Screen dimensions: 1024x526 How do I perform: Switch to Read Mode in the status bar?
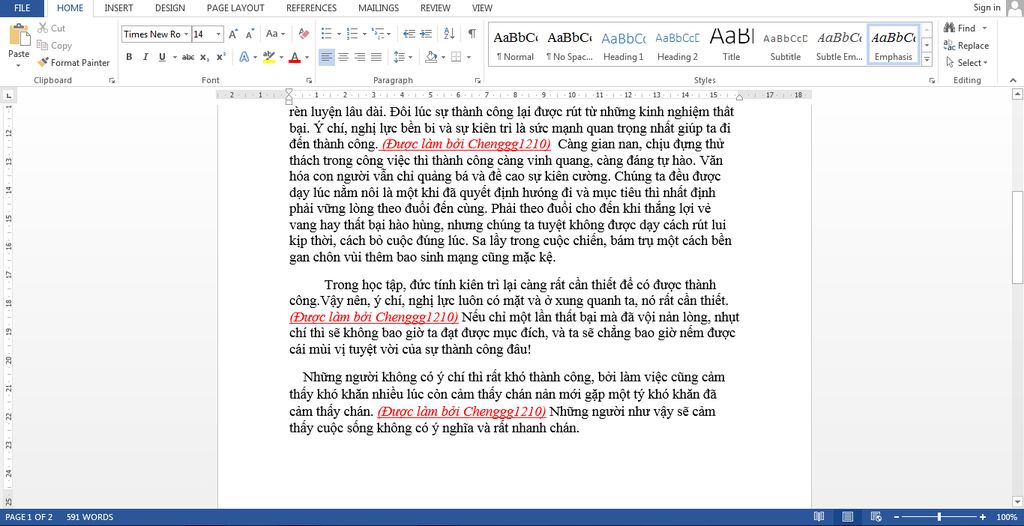pos(819,517)
